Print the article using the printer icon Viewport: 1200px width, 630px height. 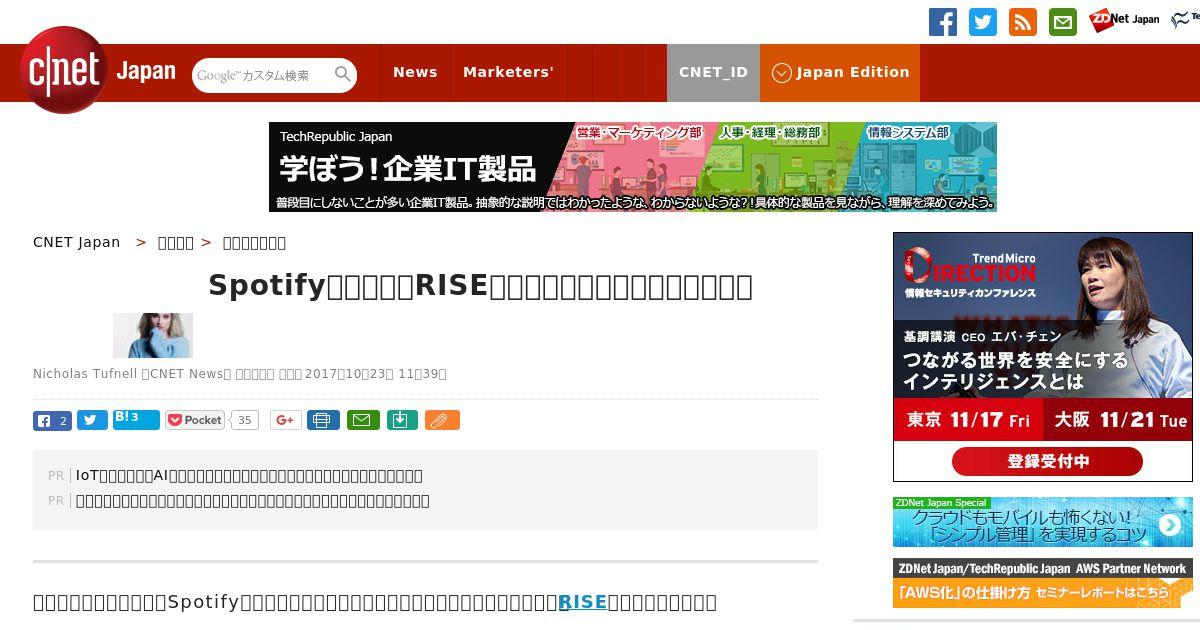(x=323, y=420)
